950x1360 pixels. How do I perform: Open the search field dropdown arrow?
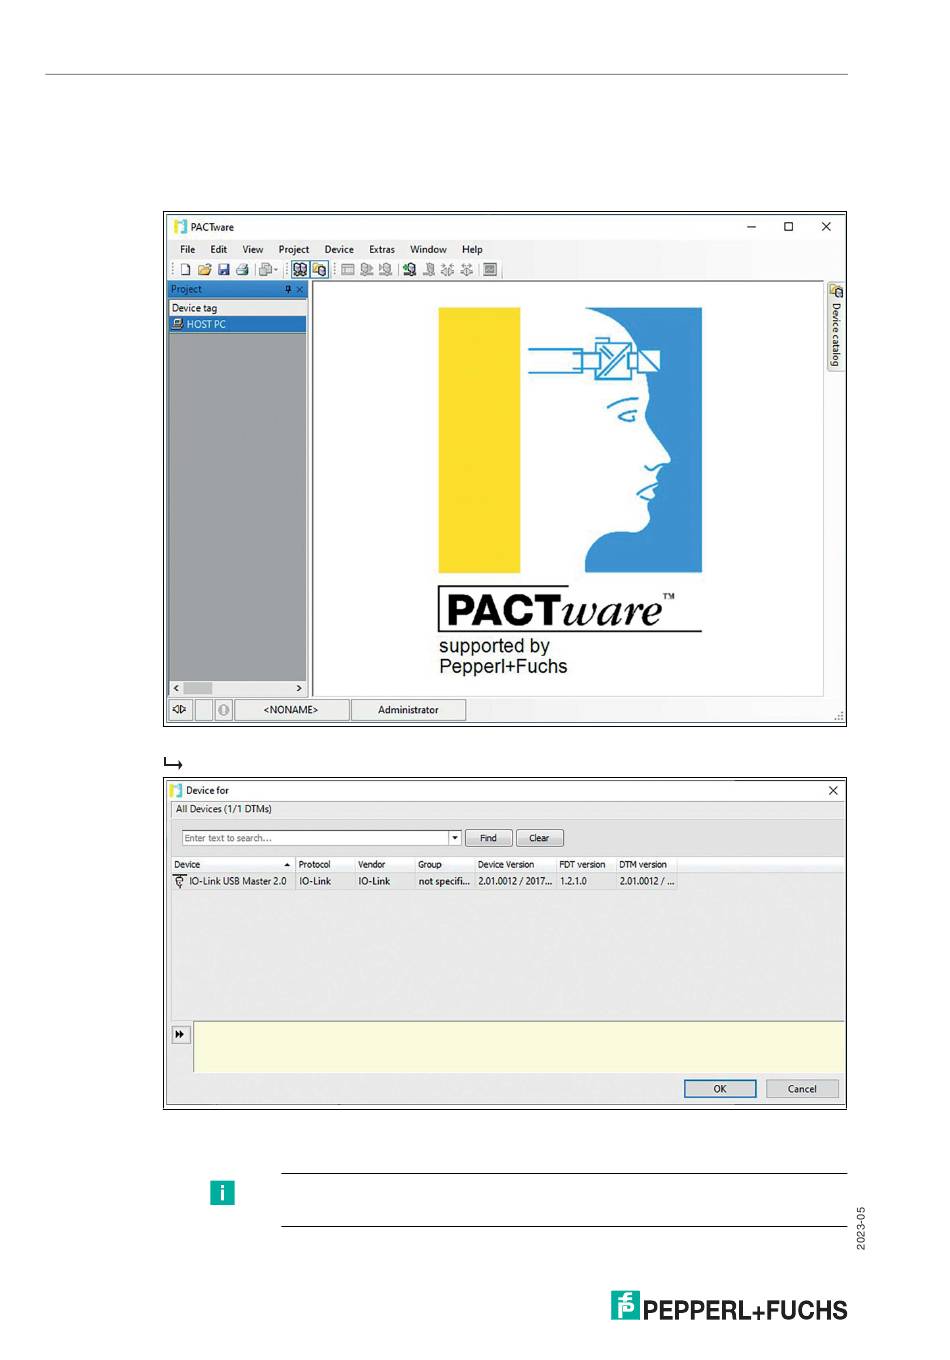(x=455, y=838)
